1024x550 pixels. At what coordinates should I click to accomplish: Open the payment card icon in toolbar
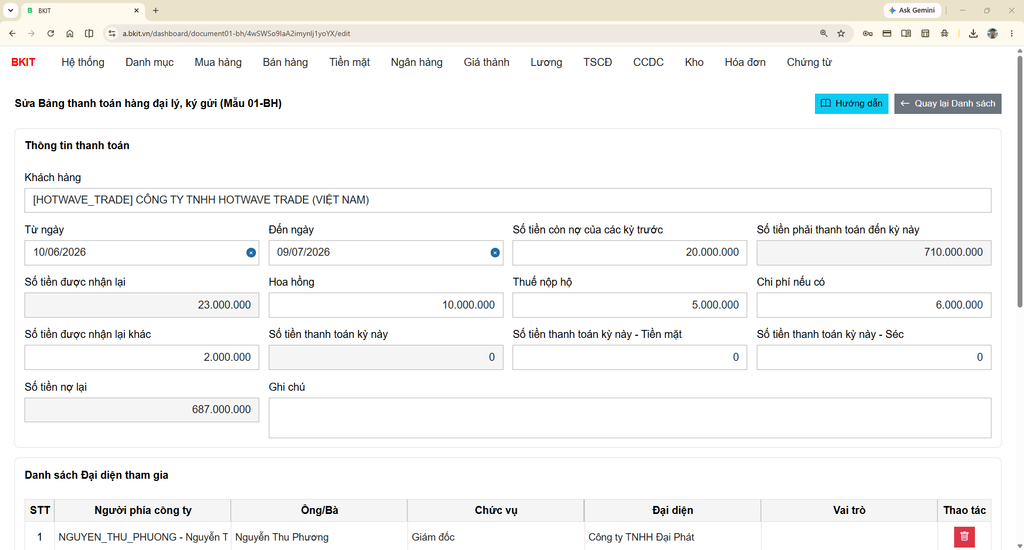tap(887, 33)
